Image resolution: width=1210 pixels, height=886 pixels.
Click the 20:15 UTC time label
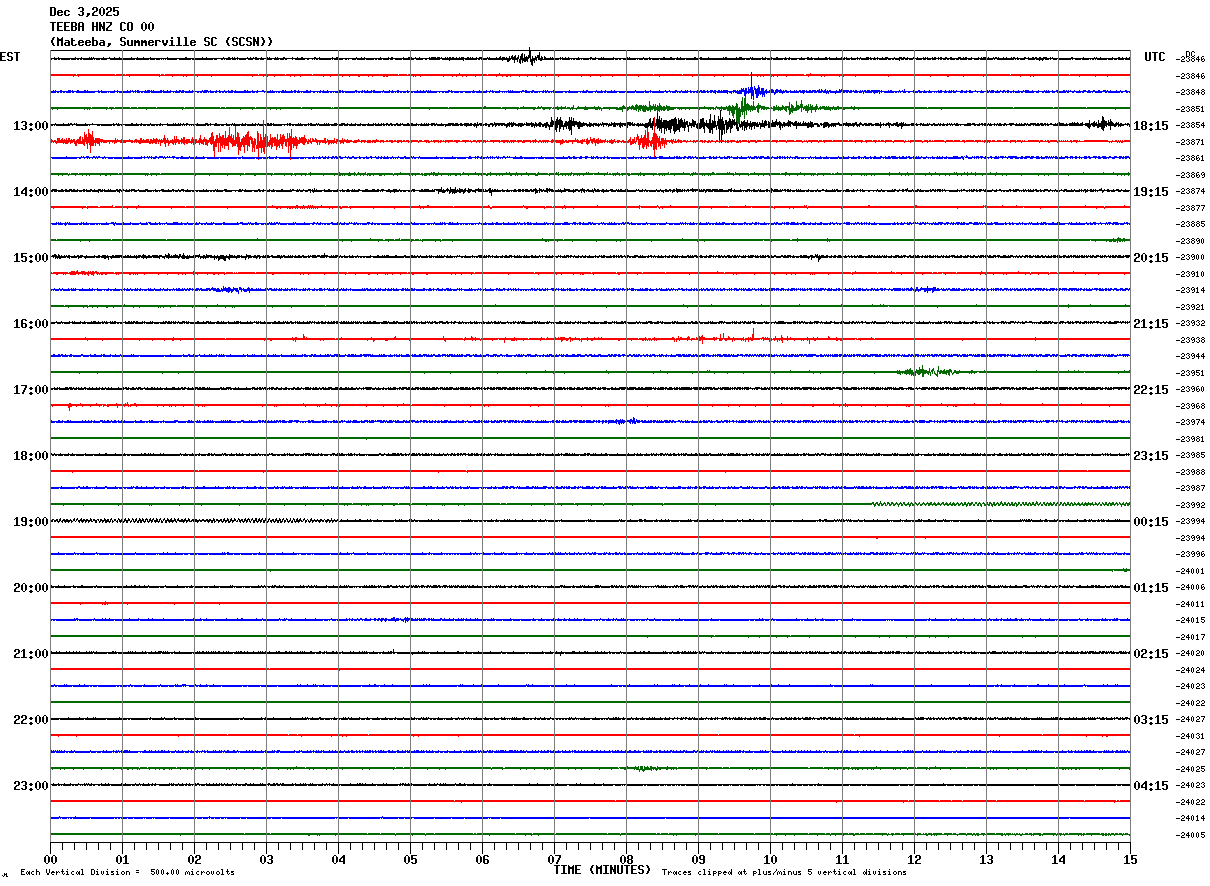coord(1151,258)
